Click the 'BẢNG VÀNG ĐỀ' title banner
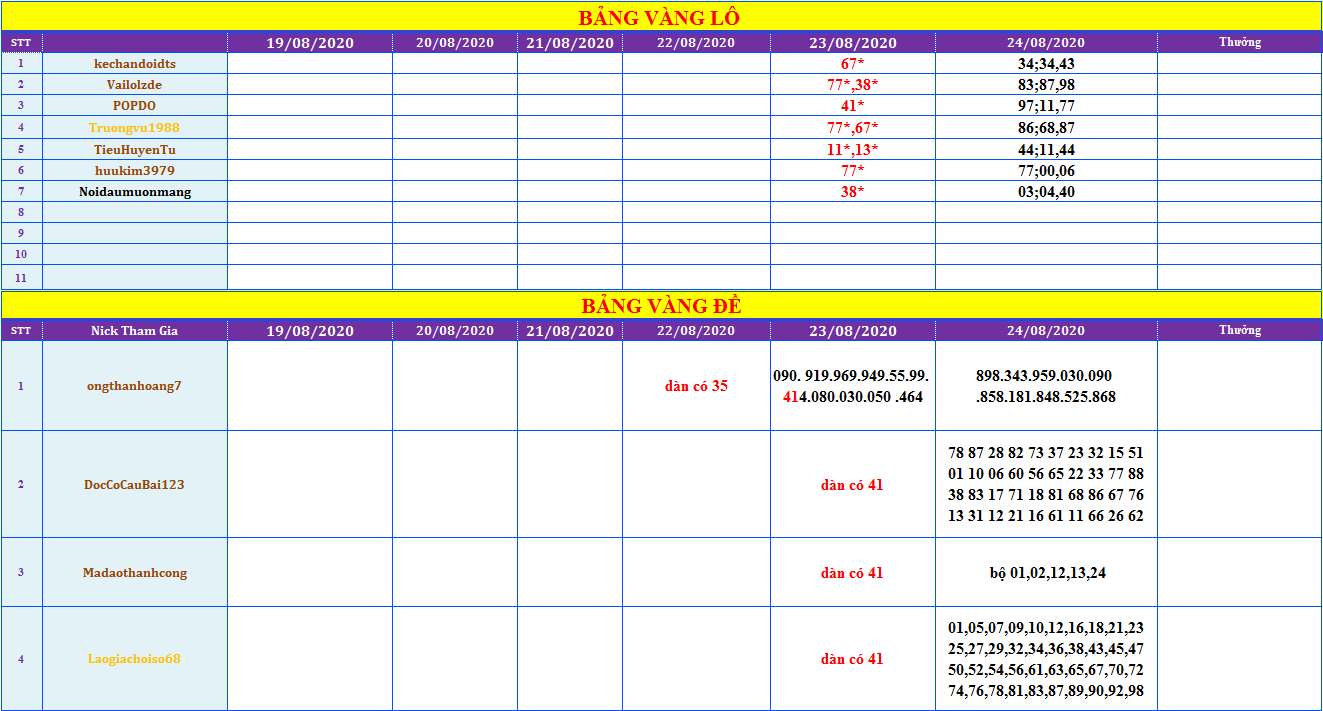Screen dimensions: 1323x711 (x=661, y=306)
